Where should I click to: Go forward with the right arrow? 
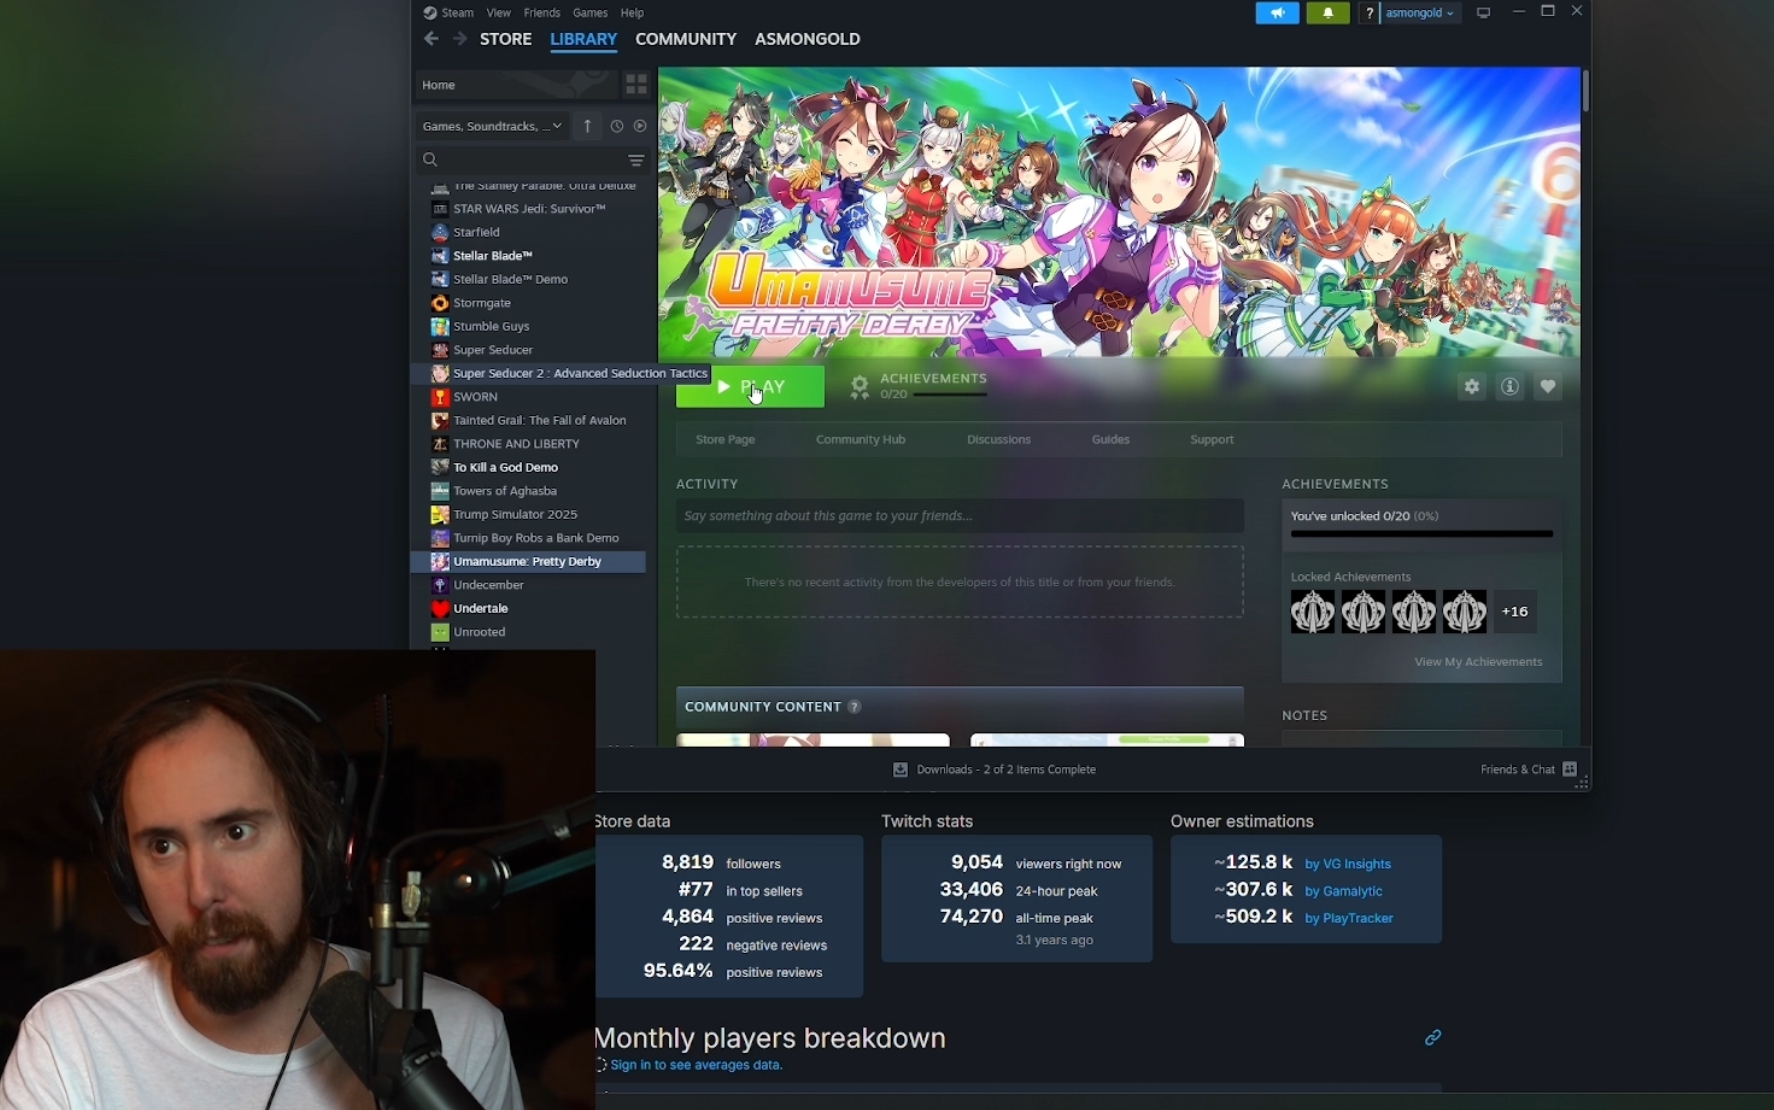pyautogui.click(x=459, y=39)
